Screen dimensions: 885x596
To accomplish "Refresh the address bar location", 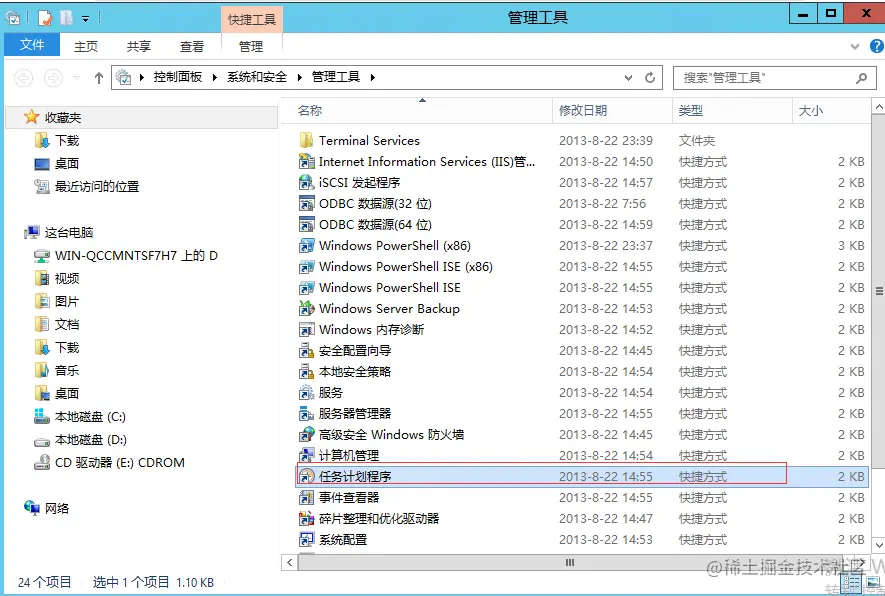I will coord(650,77).
